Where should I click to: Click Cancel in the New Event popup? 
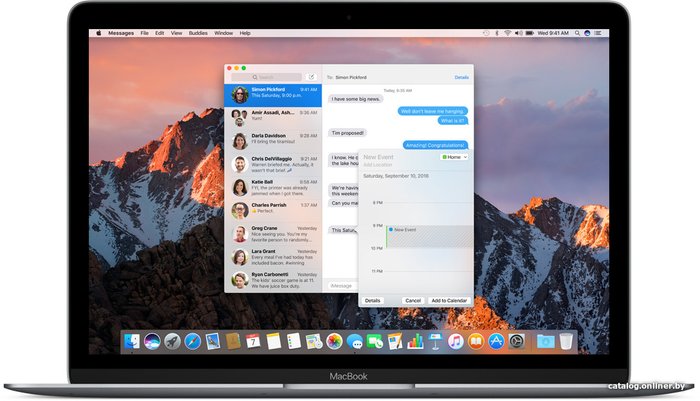(x=413, y=301)
